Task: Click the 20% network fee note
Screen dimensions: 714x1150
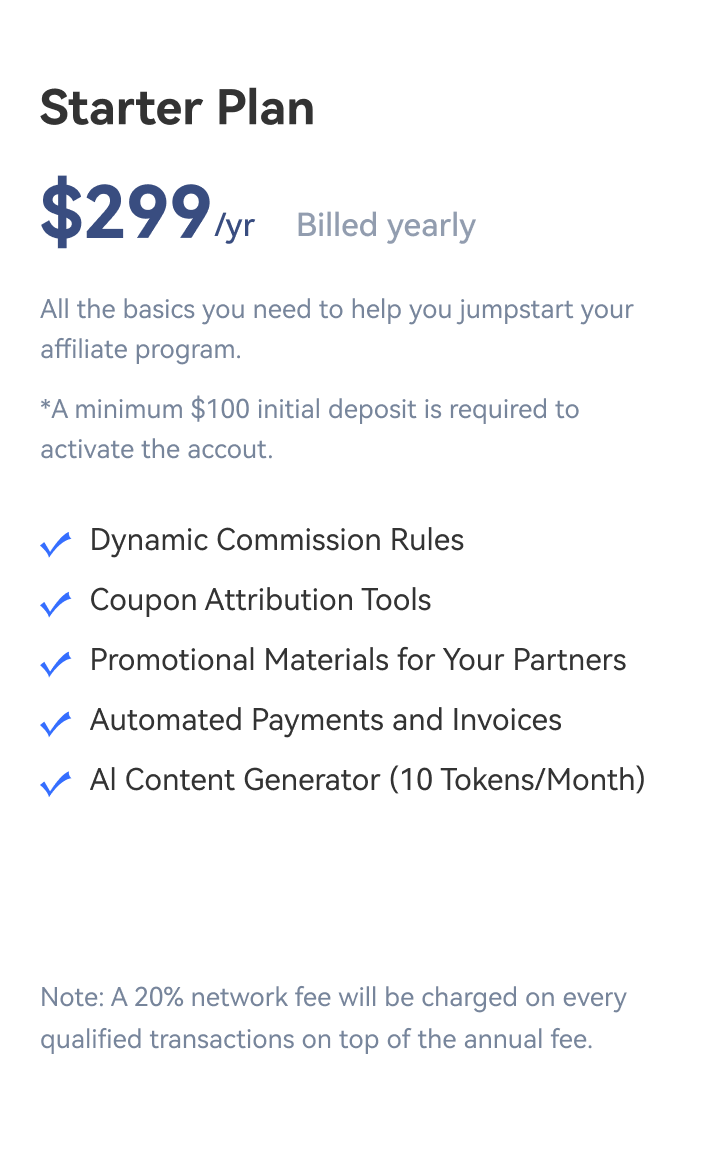Action: tap(333, 998)
